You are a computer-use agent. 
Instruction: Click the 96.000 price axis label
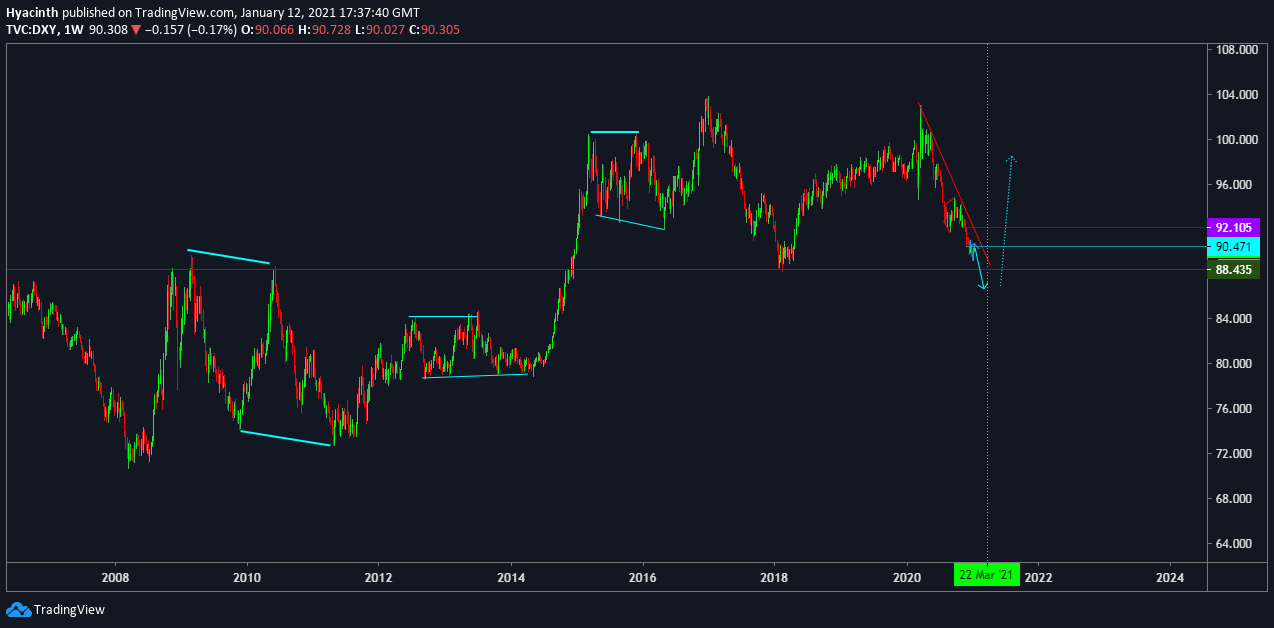[1234, 184]
